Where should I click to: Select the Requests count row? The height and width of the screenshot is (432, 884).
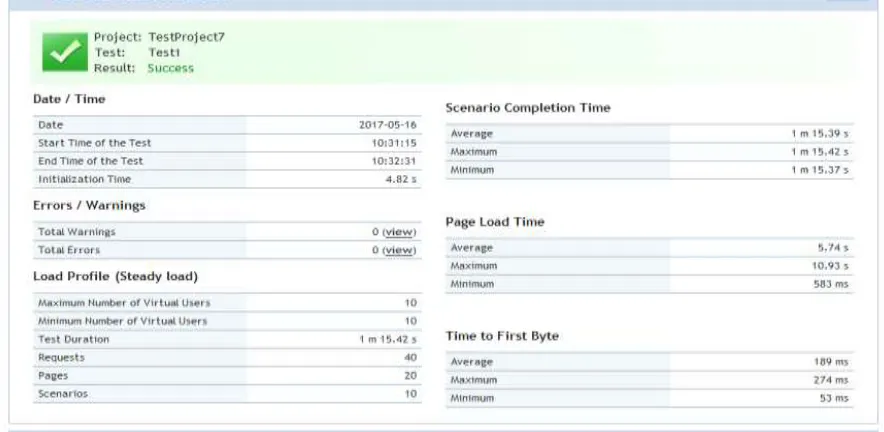tap(227, 358)
